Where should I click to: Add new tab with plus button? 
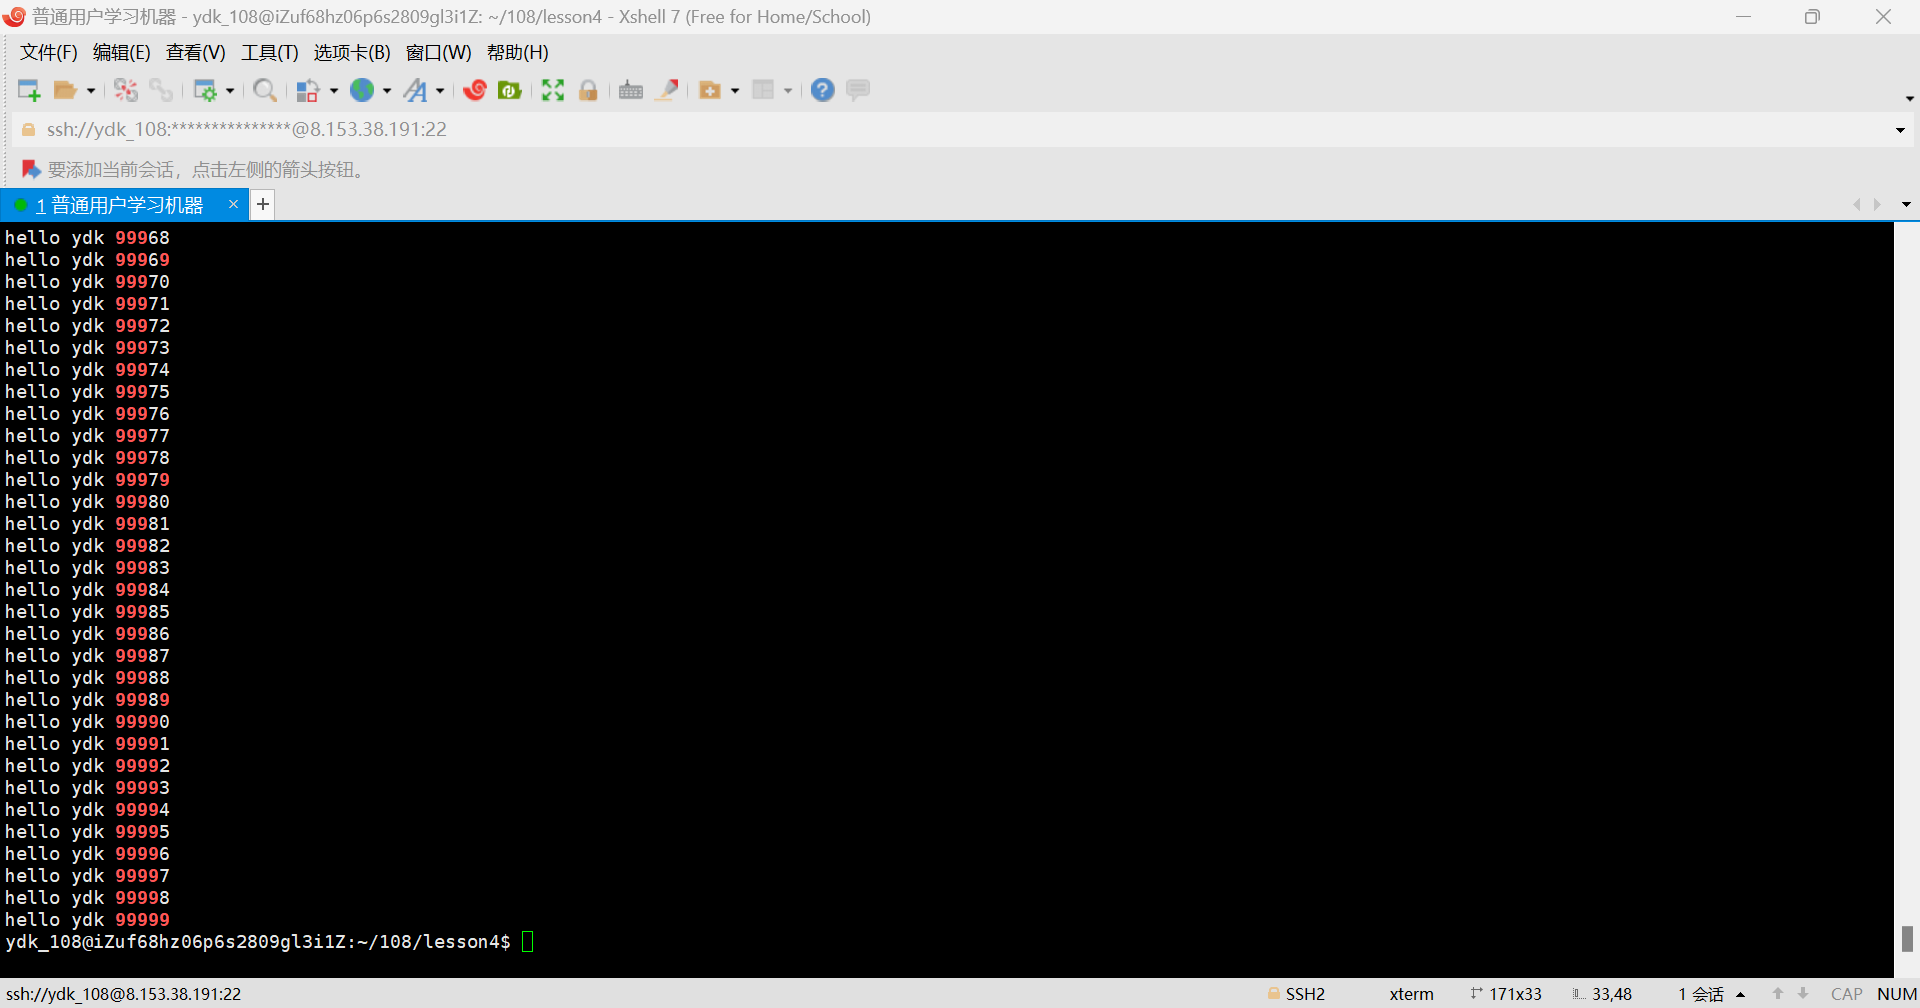pos(263,205)
